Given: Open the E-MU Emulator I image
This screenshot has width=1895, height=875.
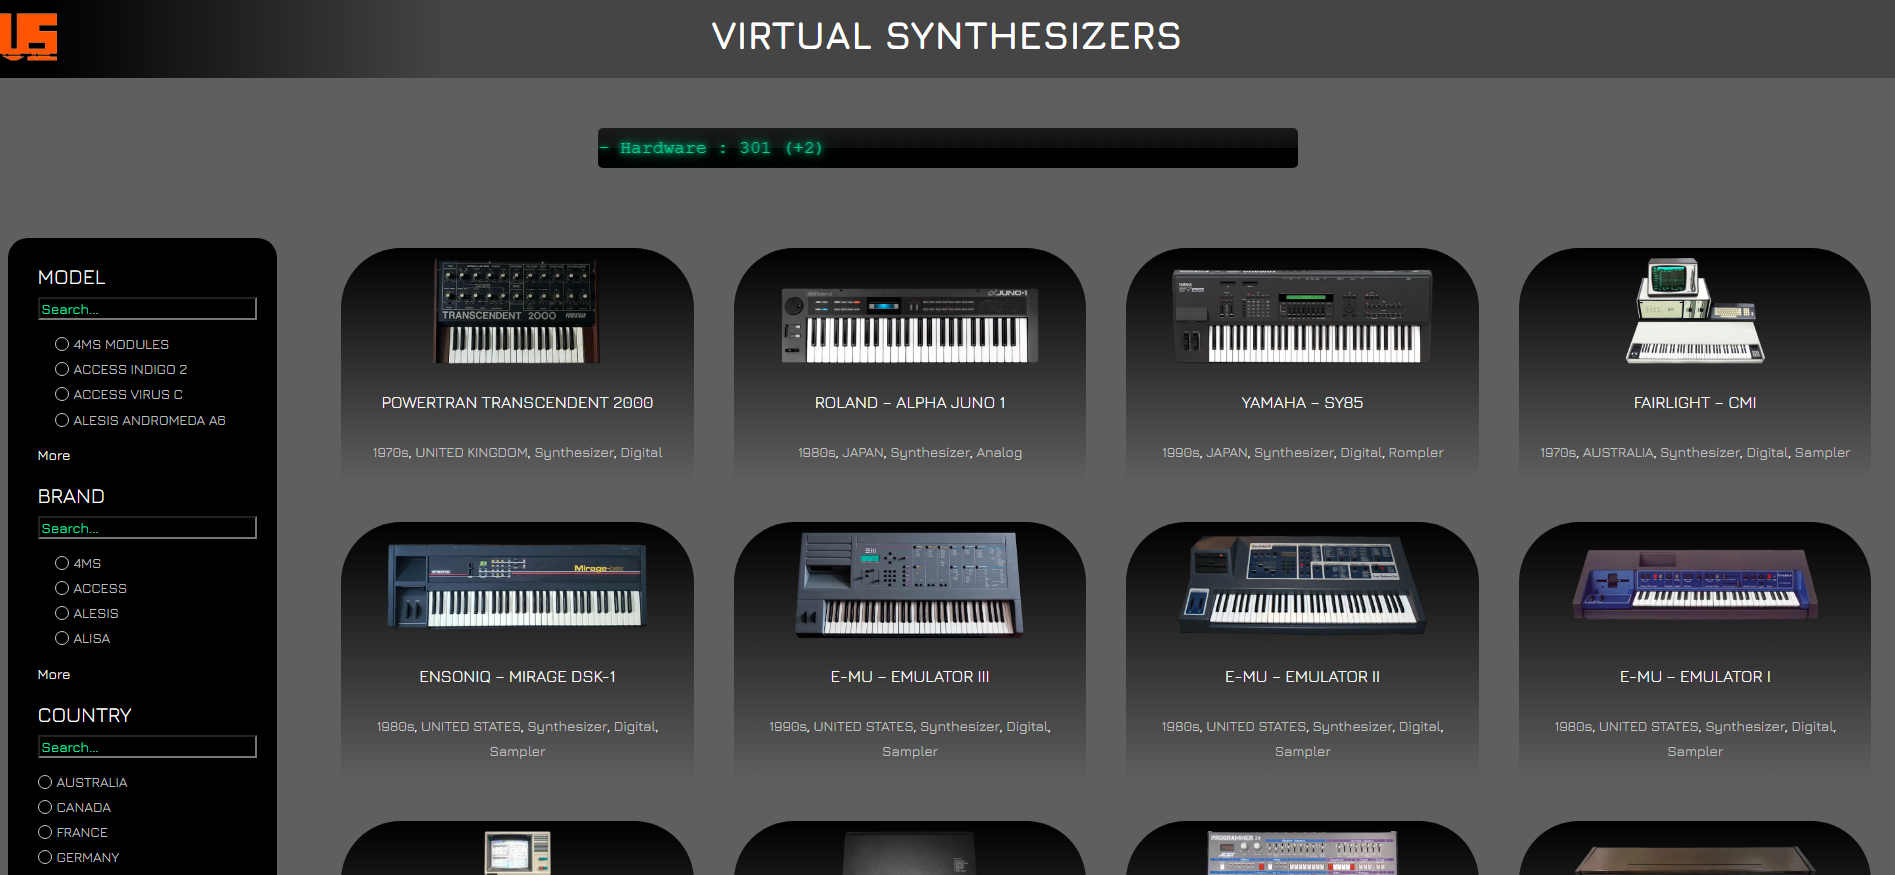Looking at the screenshot, I should pos(1695,585).
